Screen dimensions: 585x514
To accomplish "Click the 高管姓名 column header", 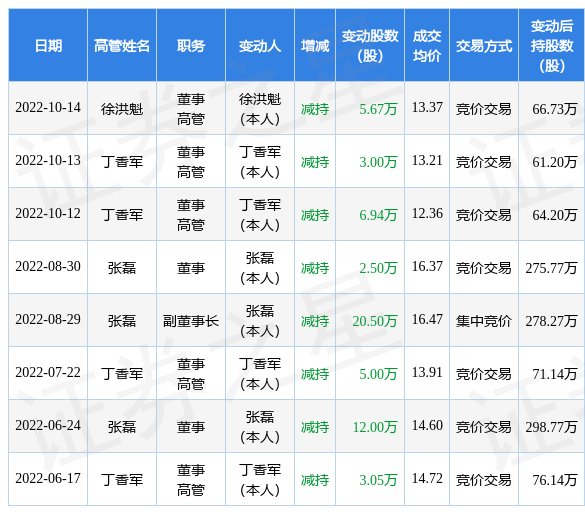I will 122,46.
